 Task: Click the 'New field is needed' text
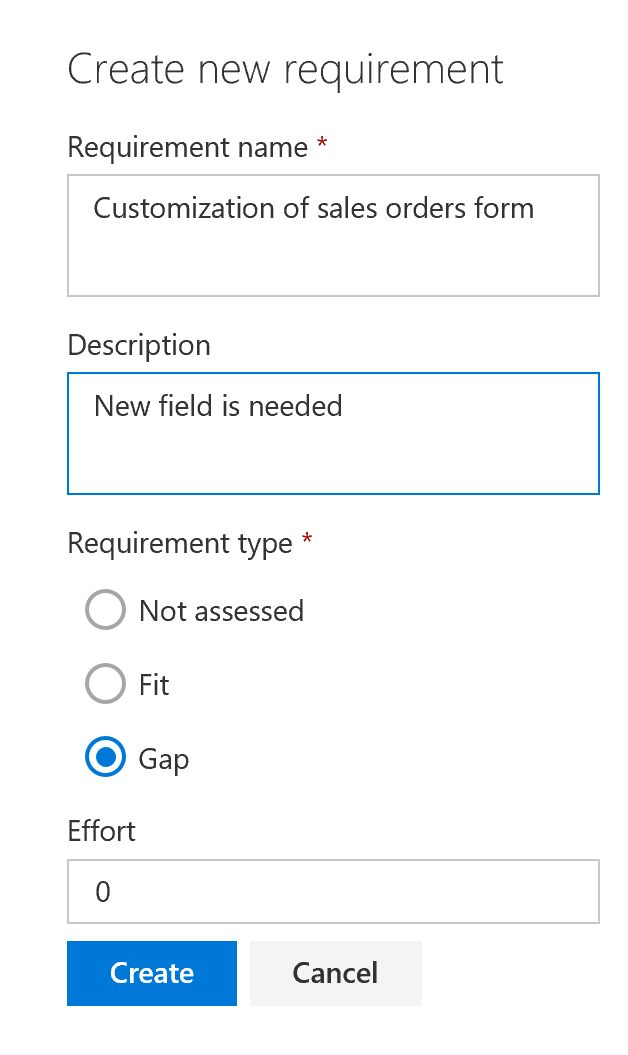click(218, 406)
